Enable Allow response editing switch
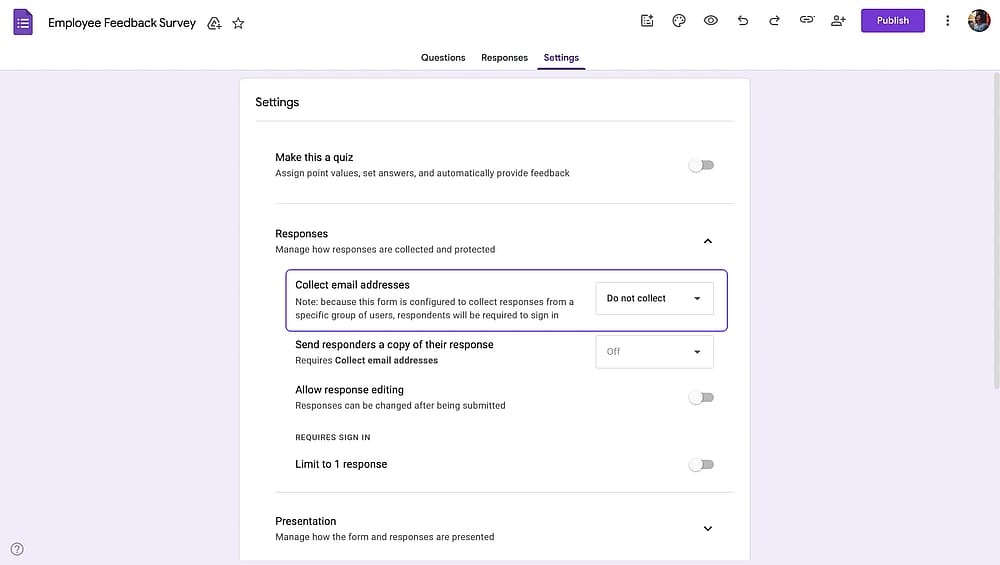The height and width of the screenshot is (565, 1000). click(701, 397)
